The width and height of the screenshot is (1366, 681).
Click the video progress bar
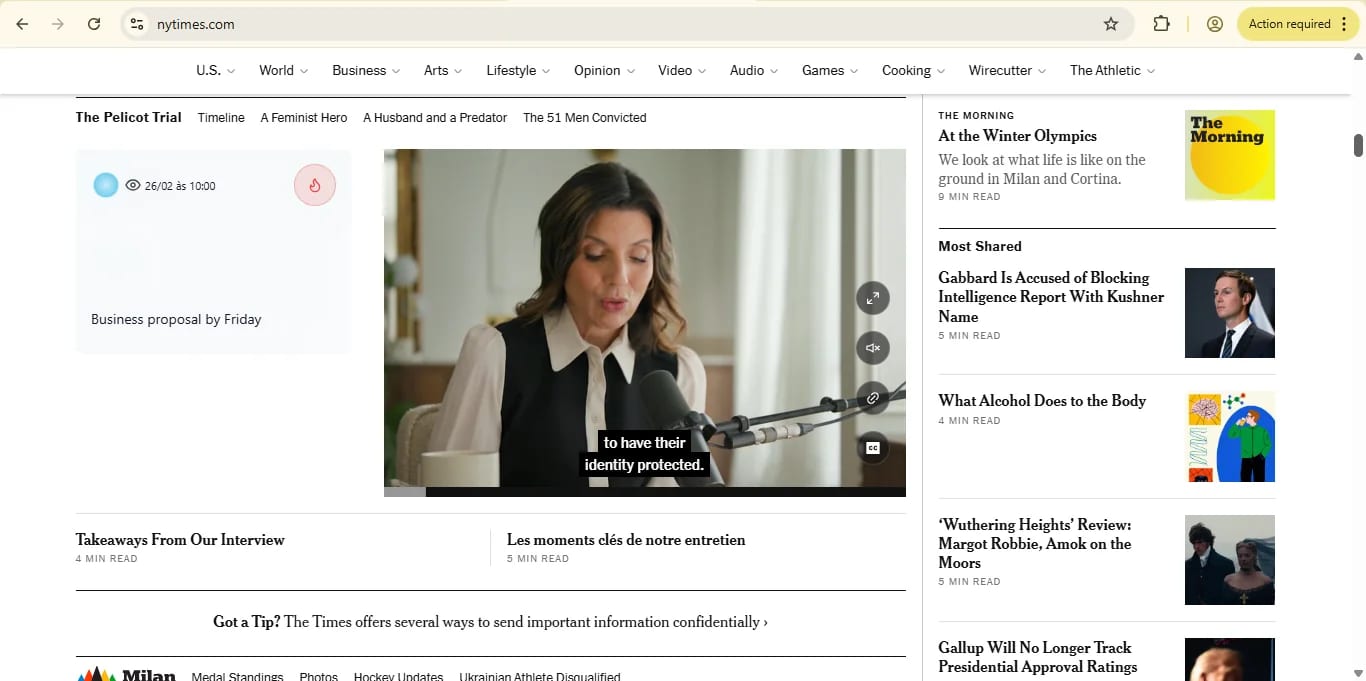pyautogui.click(x=644, y=491)
